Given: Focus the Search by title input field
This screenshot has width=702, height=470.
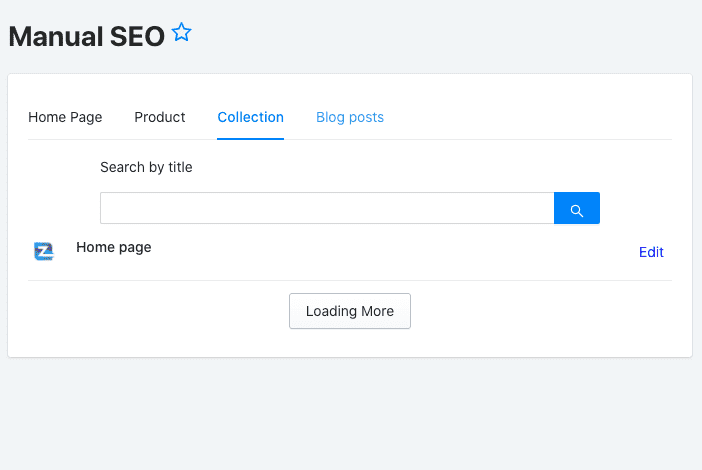Looking at the screenshot, I should tap(327, 208).
